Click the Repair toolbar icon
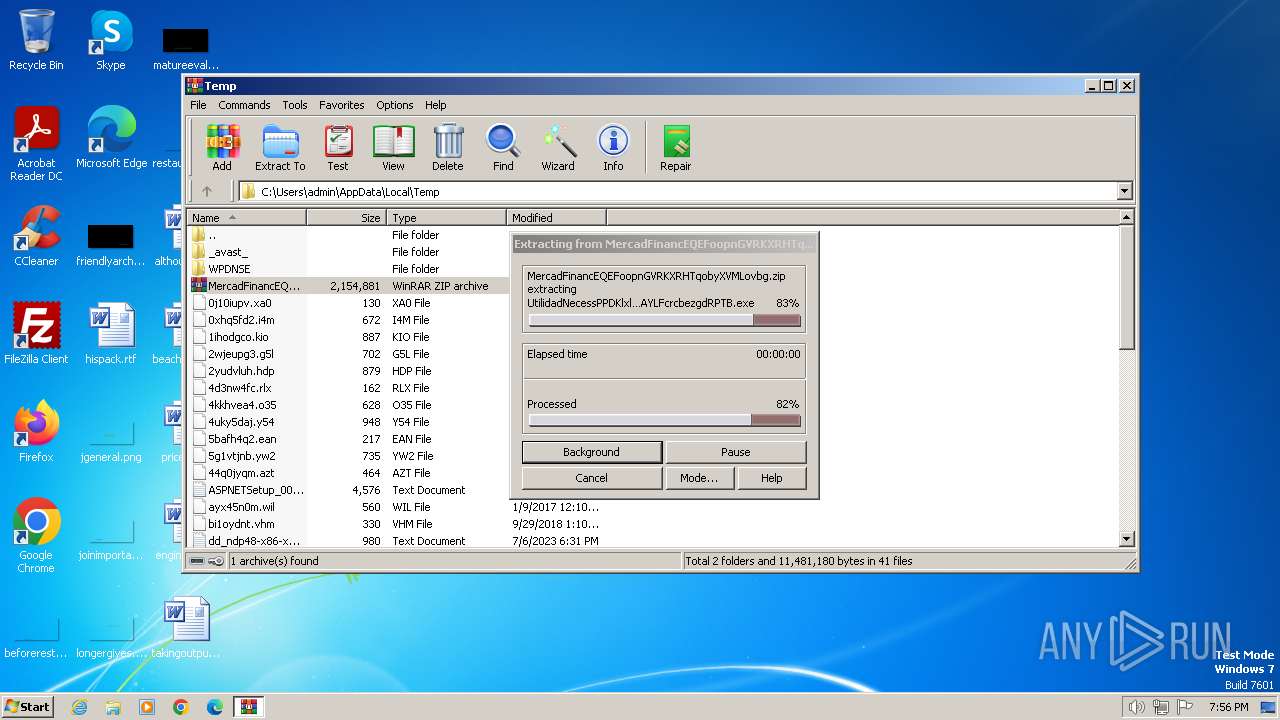Screen dimensions: 1280x720 click(x=676, y=148)
